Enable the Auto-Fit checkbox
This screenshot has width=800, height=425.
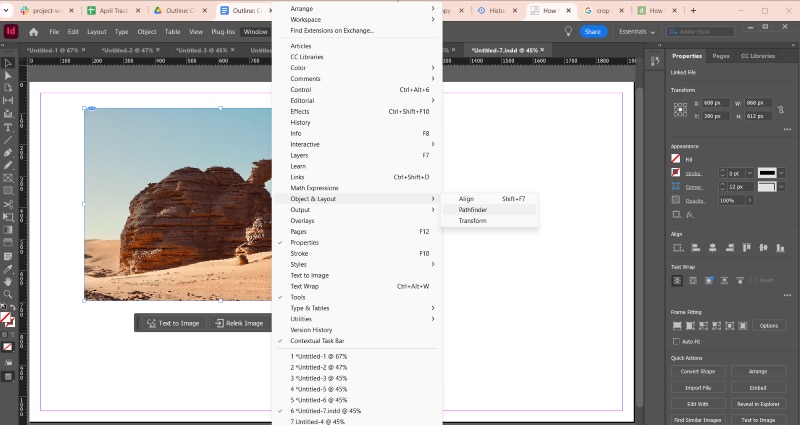(x=677, y=341)
